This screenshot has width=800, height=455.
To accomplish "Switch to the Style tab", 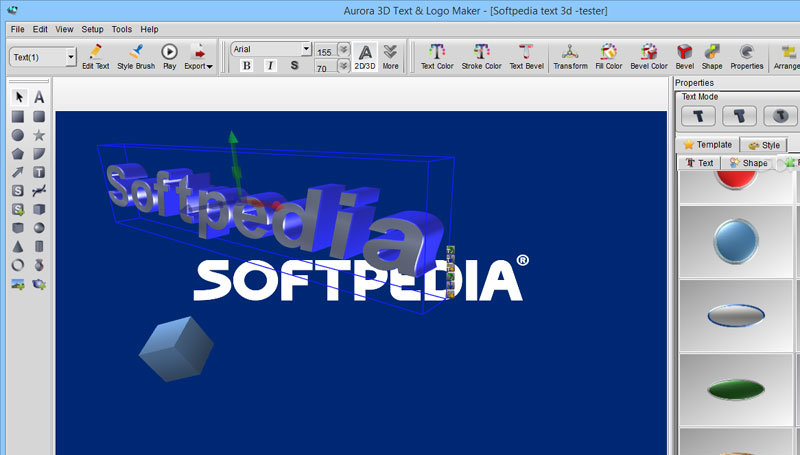I will click(x=764, y=145).
